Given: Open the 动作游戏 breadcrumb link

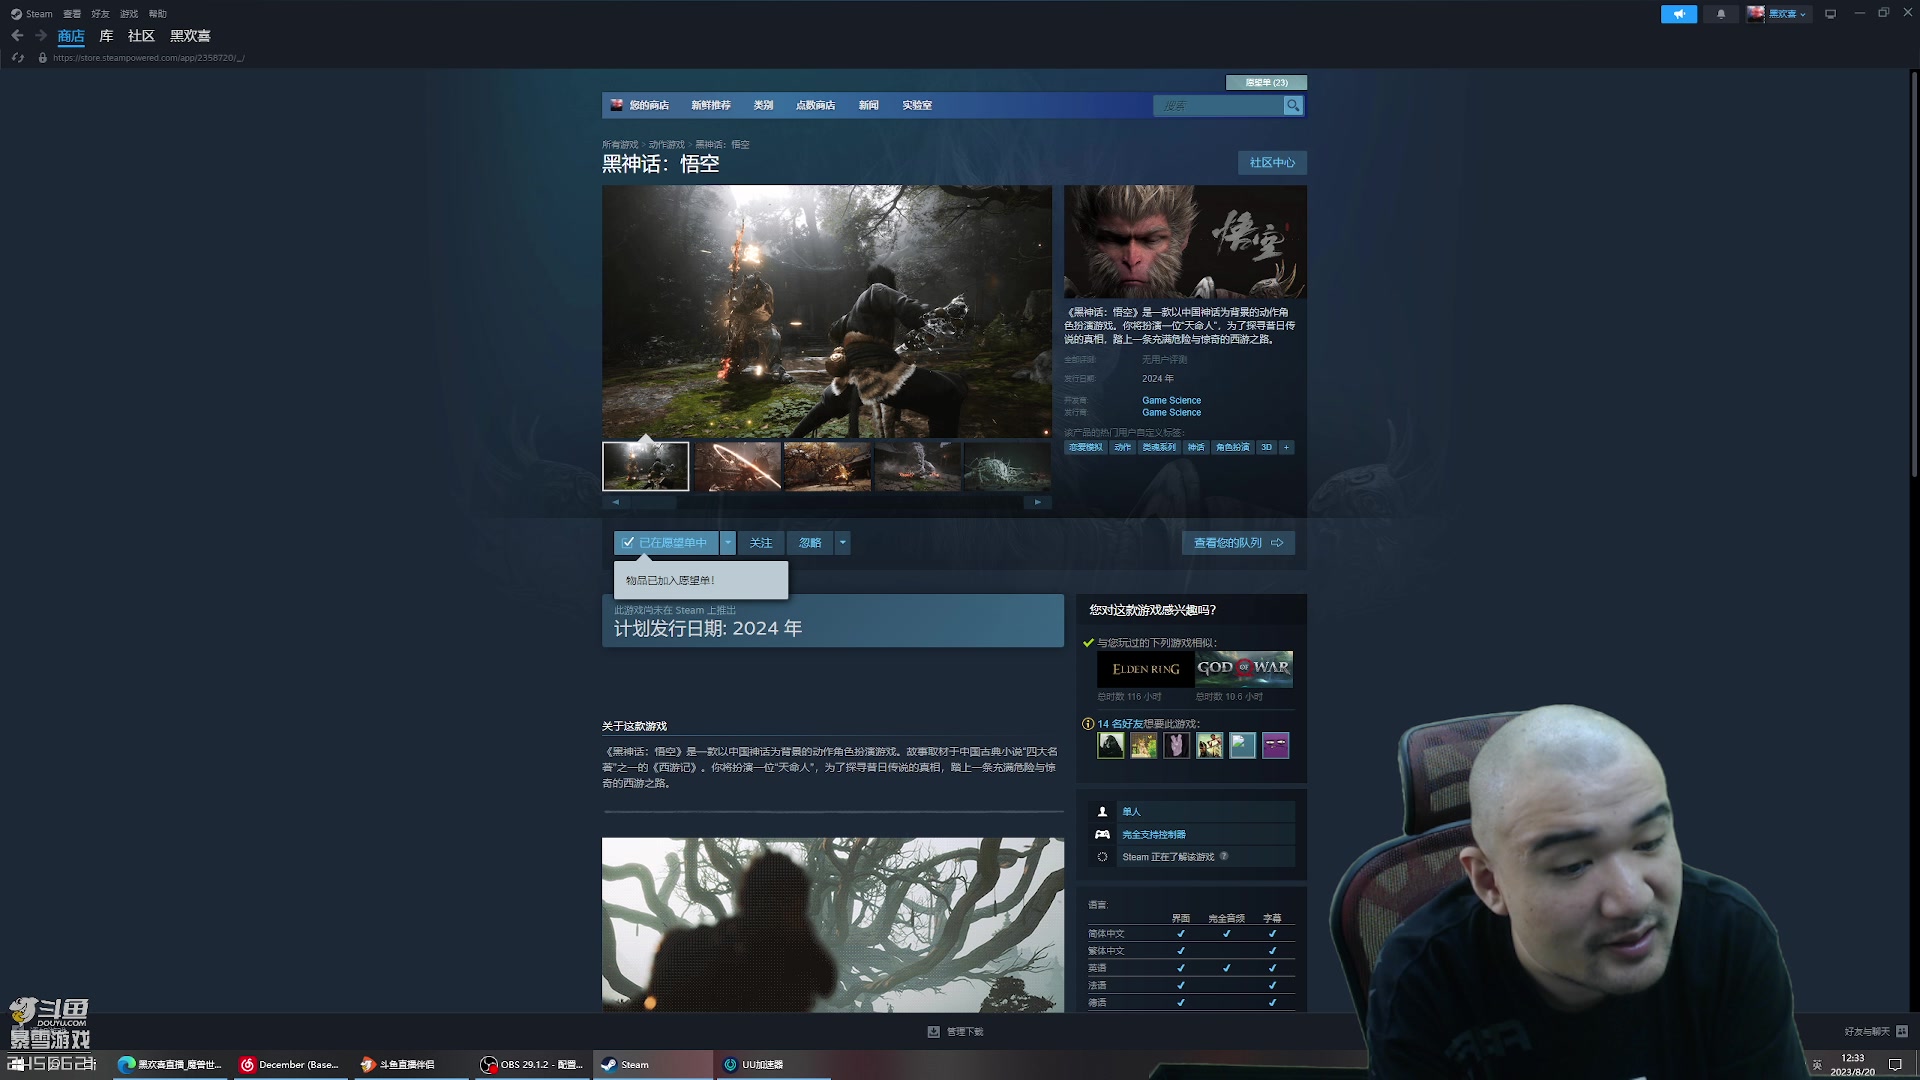Looking at the screenshot, I should point(667,145).
